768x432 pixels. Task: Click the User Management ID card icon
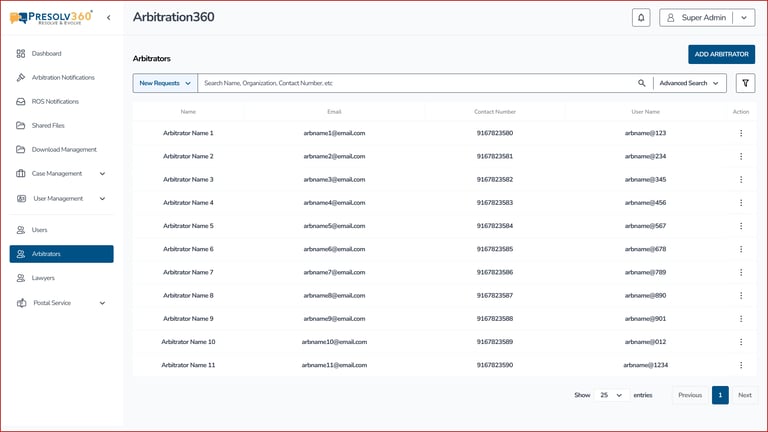pyautogui.click(x=21, y=198)
